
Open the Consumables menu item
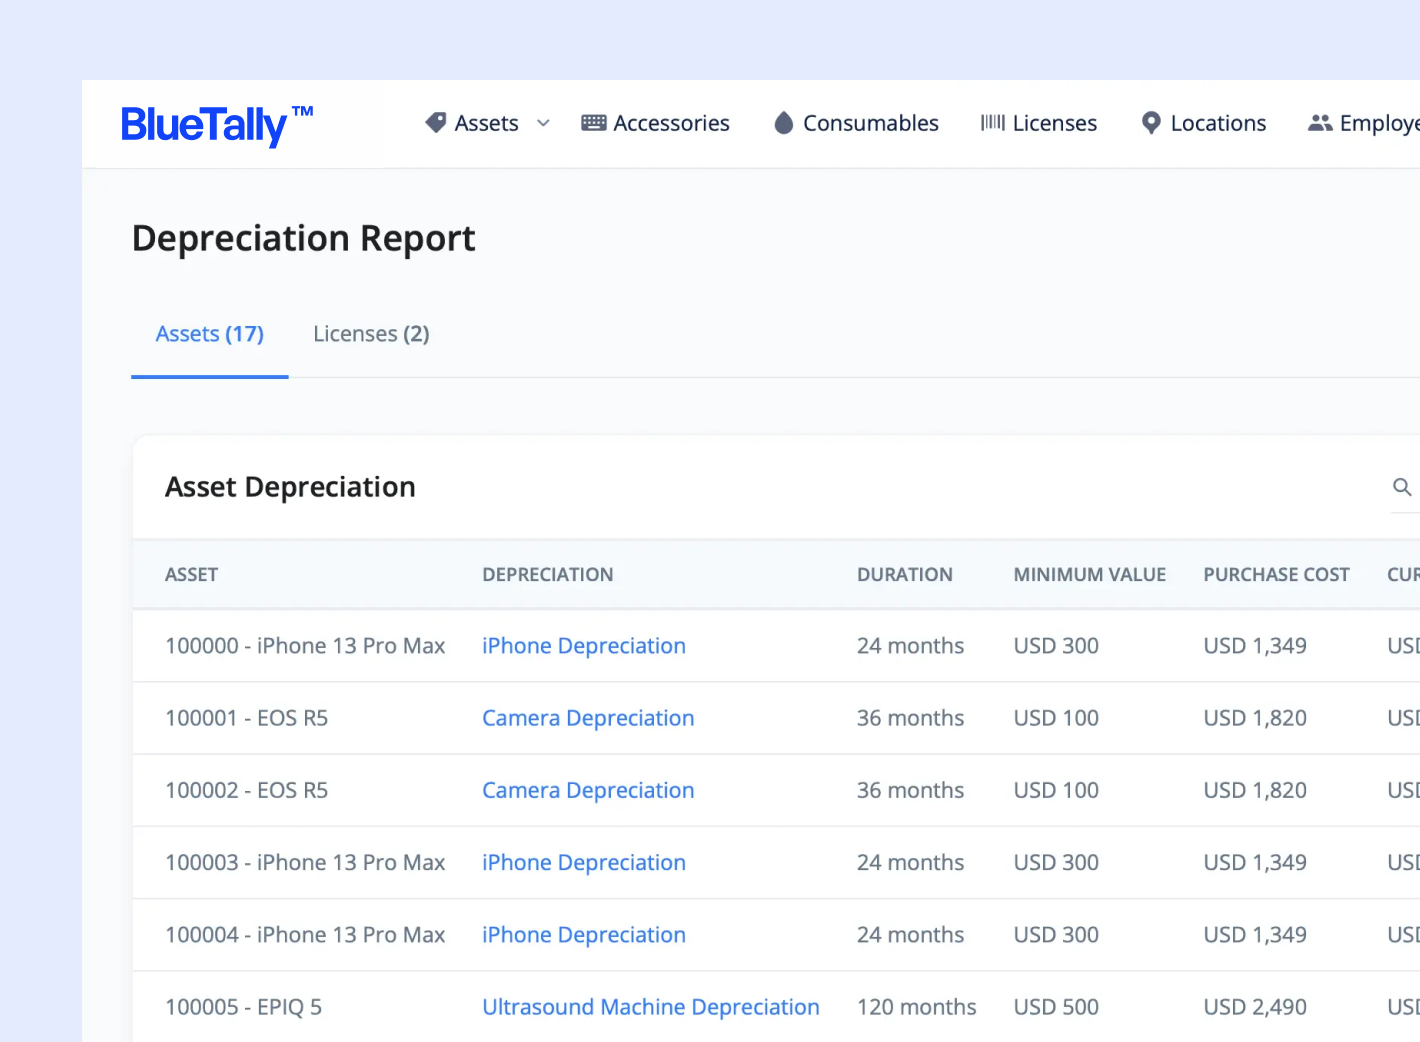(x=870, y=123)
